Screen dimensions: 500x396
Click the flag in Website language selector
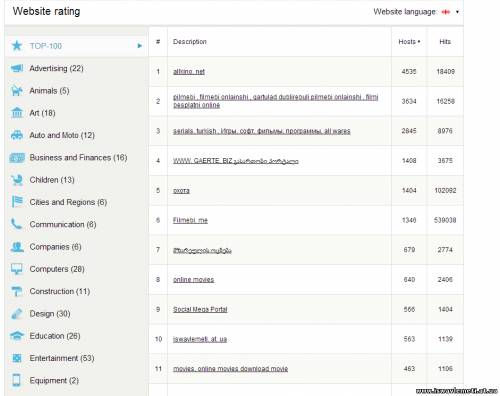[x=445, y=12]
